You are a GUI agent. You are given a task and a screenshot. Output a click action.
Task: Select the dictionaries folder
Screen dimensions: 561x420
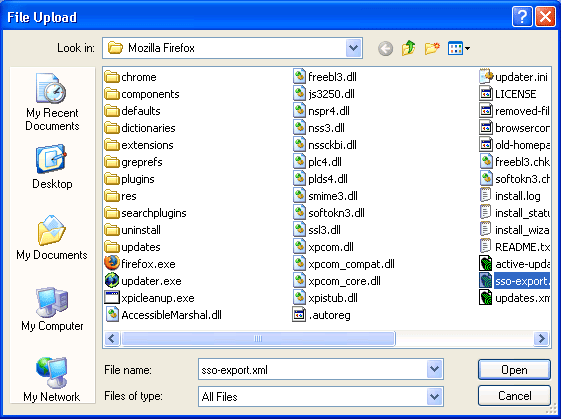pyautogui.click(x=140, y=128)
